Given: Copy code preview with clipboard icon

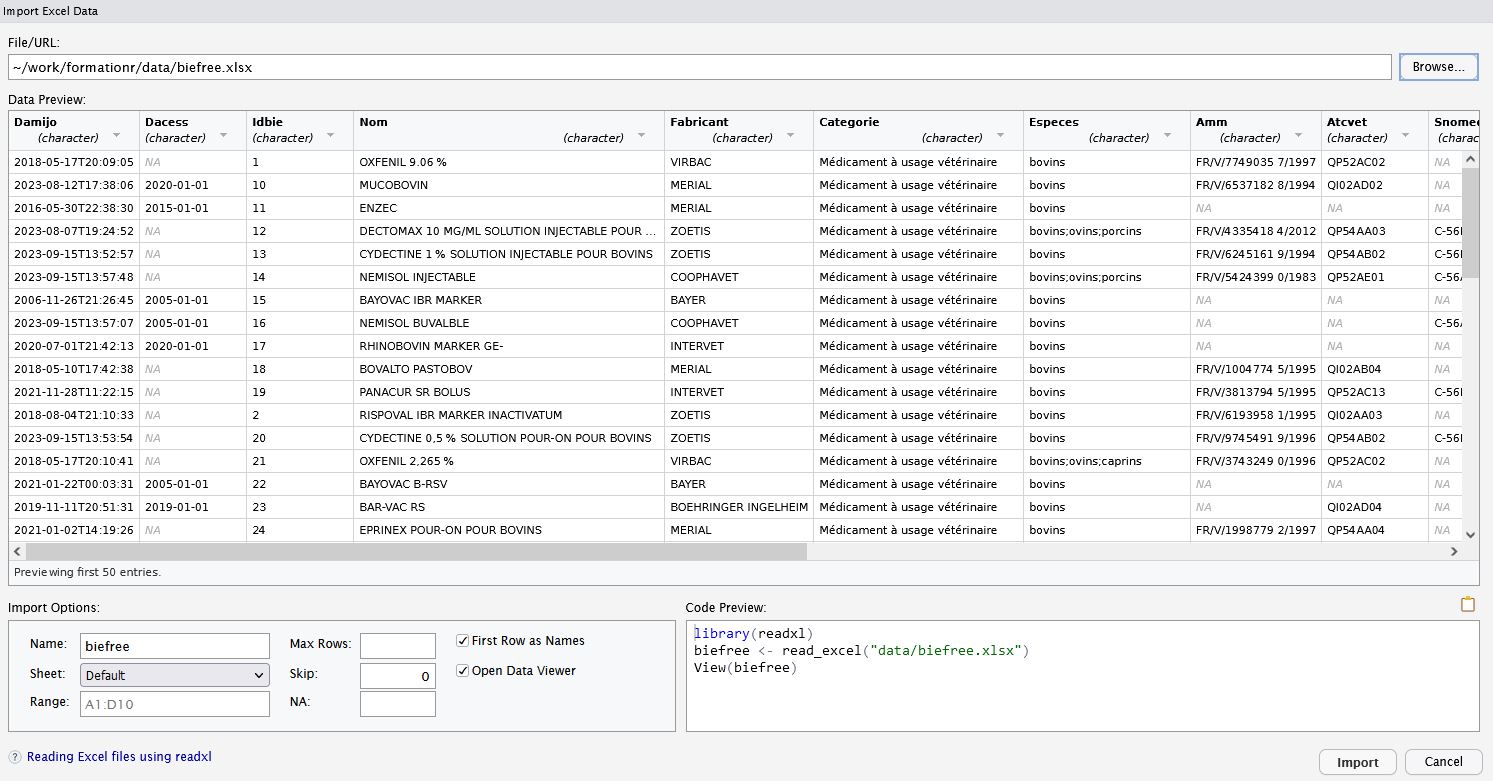Looking at the screenshot, I should (1468, 604).
